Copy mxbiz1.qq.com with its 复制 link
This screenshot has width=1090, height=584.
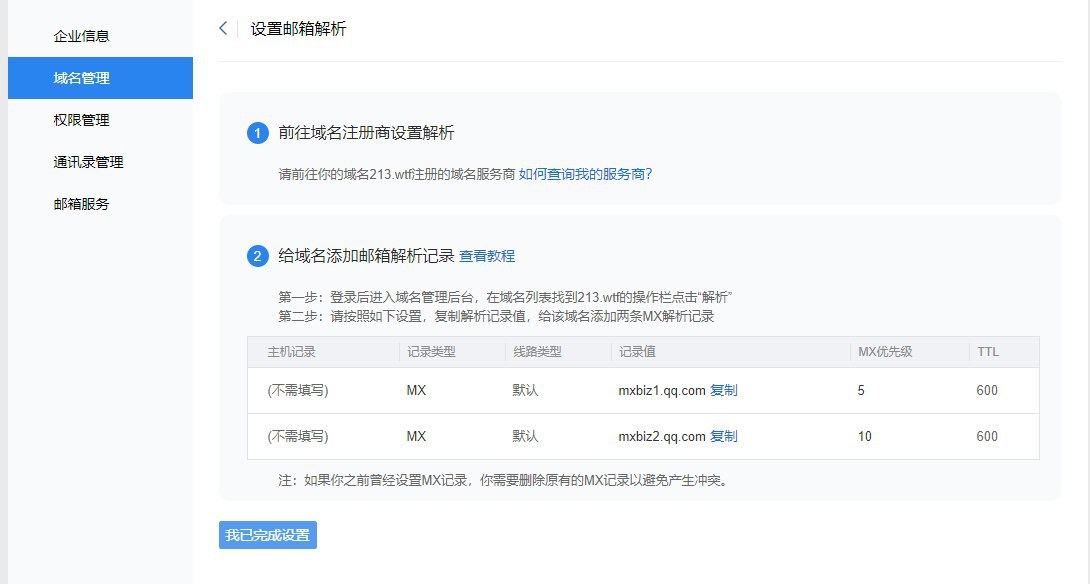724,390
